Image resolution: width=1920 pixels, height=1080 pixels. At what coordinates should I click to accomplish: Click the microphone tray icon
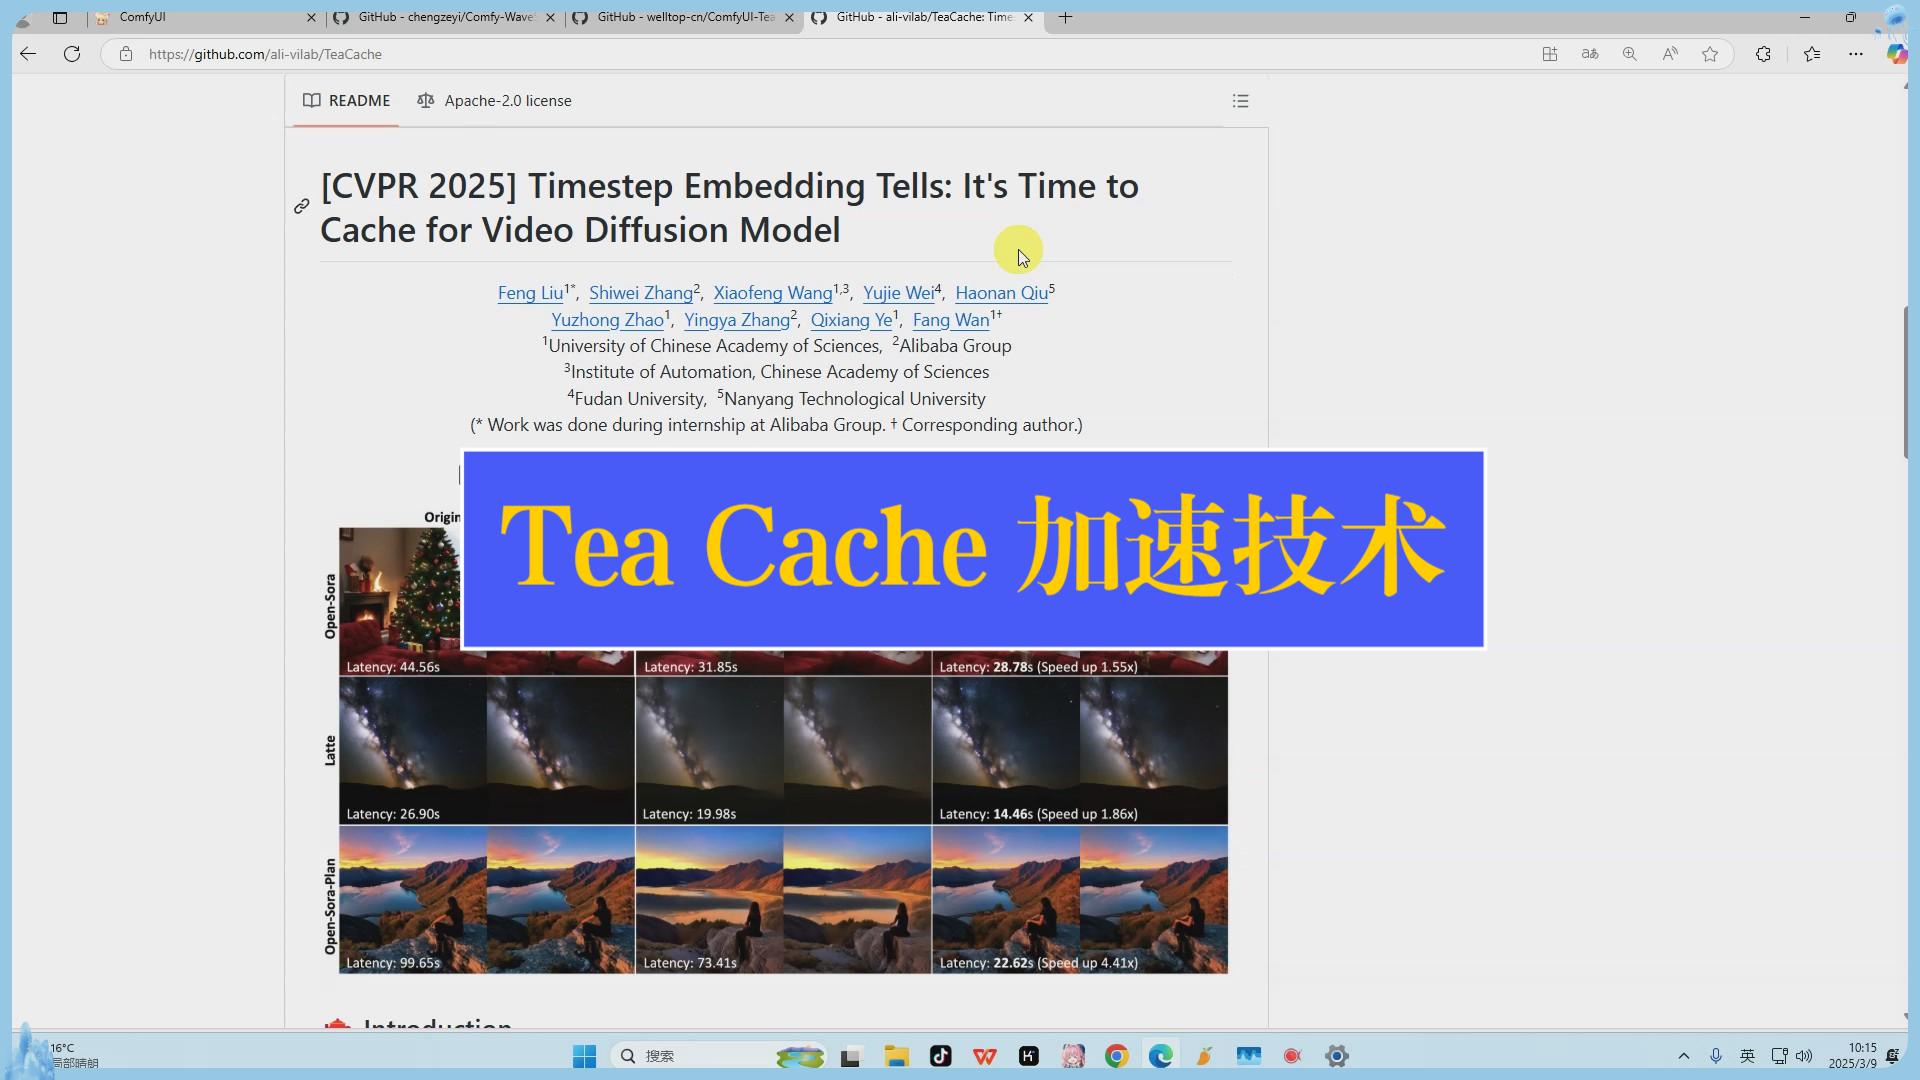coord(1716,1056)
